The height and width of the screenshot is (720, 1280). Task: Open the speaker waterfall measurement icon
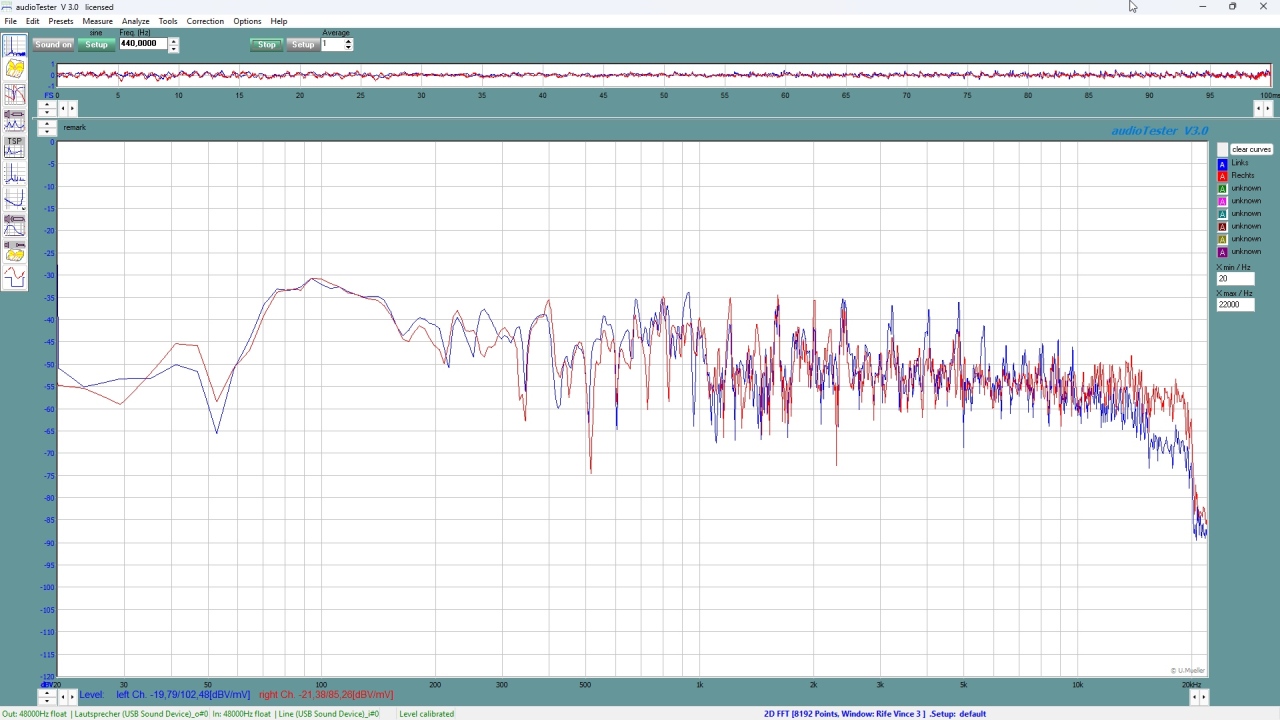coord(15,251)
